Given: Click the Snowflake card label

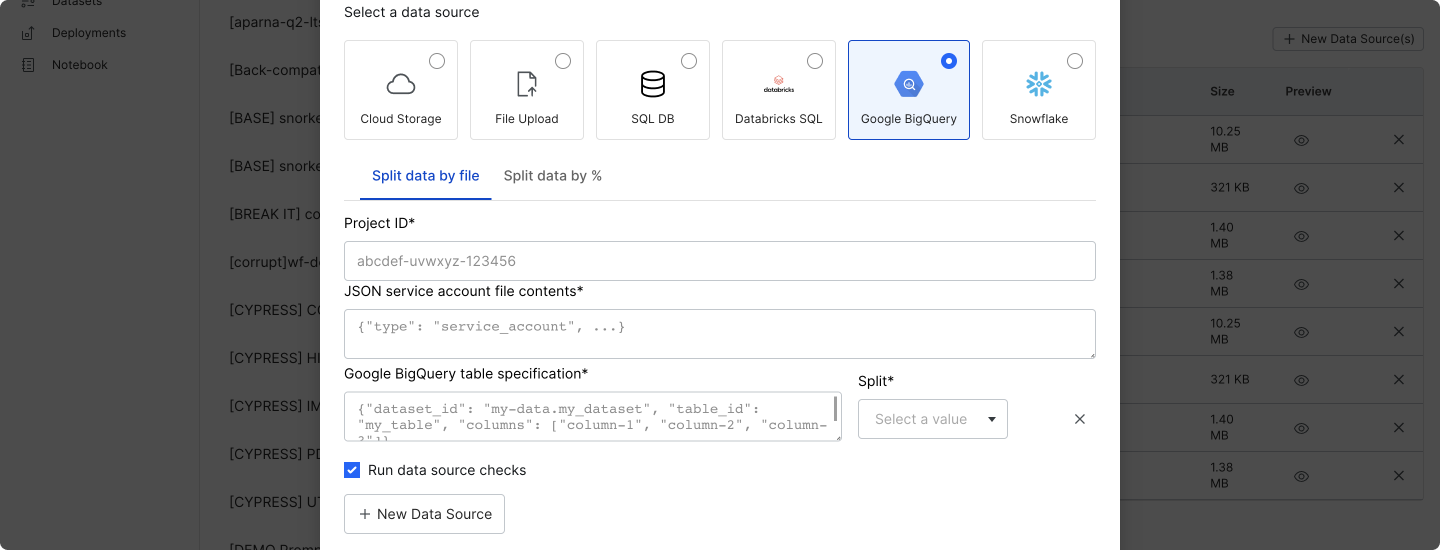Looking at the screenshot, I should [x=1039, y=119].
